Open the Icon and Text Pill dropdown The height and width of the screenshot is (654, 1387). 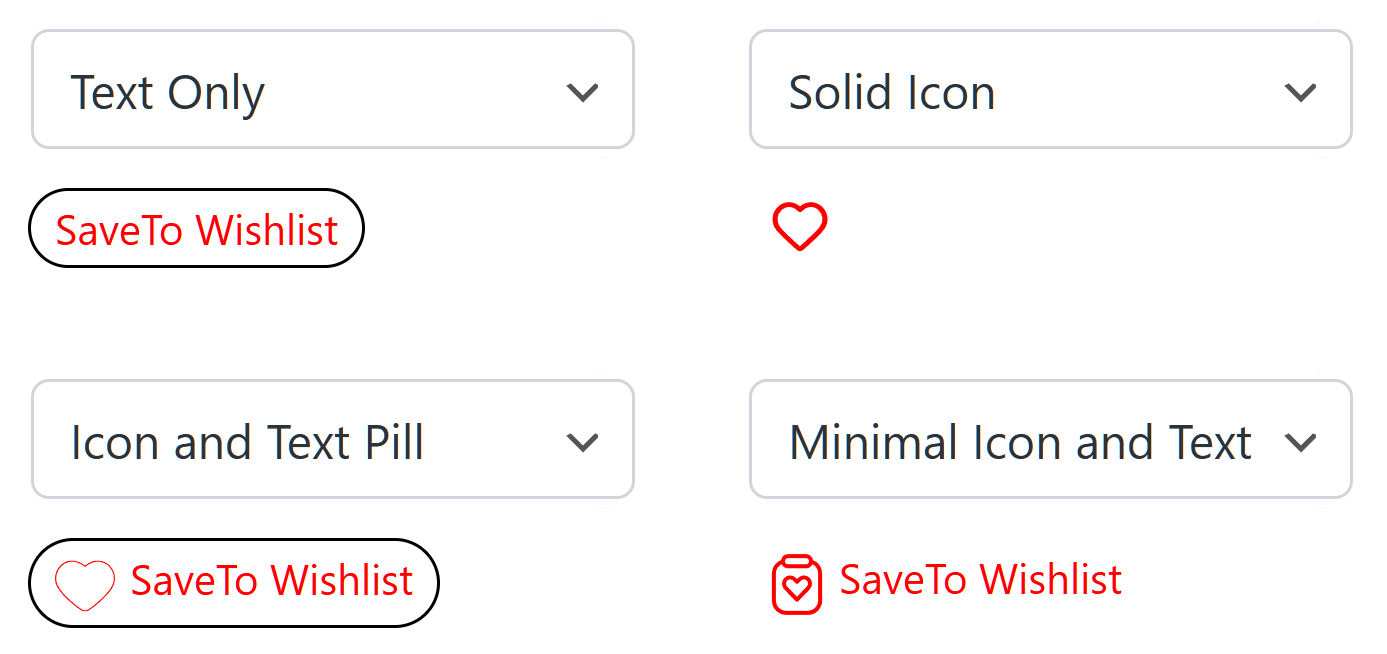click(x=333, y=440)
